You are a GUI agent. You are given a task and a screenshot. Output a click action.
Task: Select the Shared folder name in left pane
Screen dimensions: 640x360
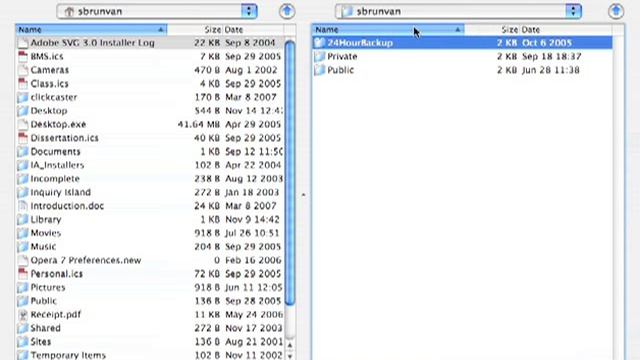tap(46, 328)
